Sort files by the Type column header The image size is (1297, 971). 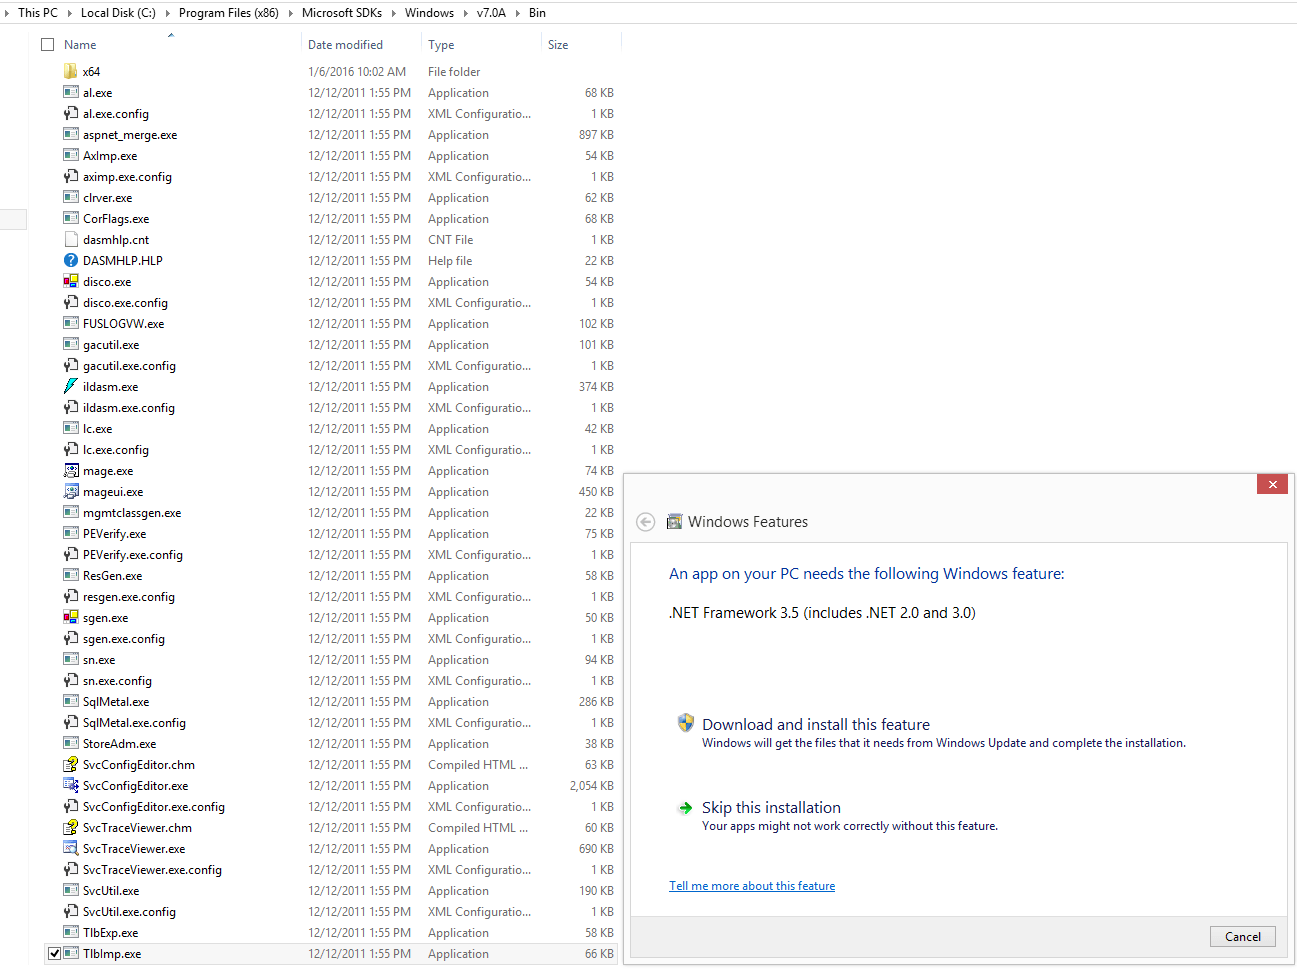click(x=441, y=45)
